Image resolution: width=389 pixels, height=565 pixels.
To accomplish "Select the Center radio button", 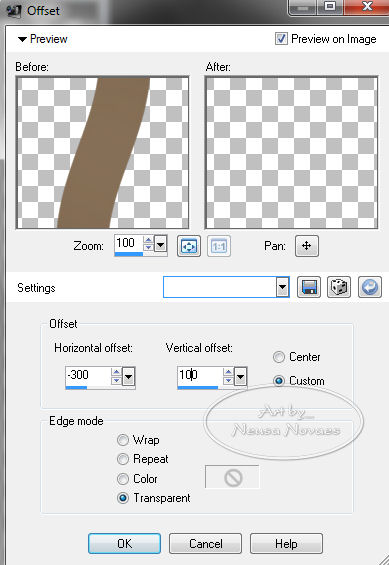I will [x=278, y=357].
